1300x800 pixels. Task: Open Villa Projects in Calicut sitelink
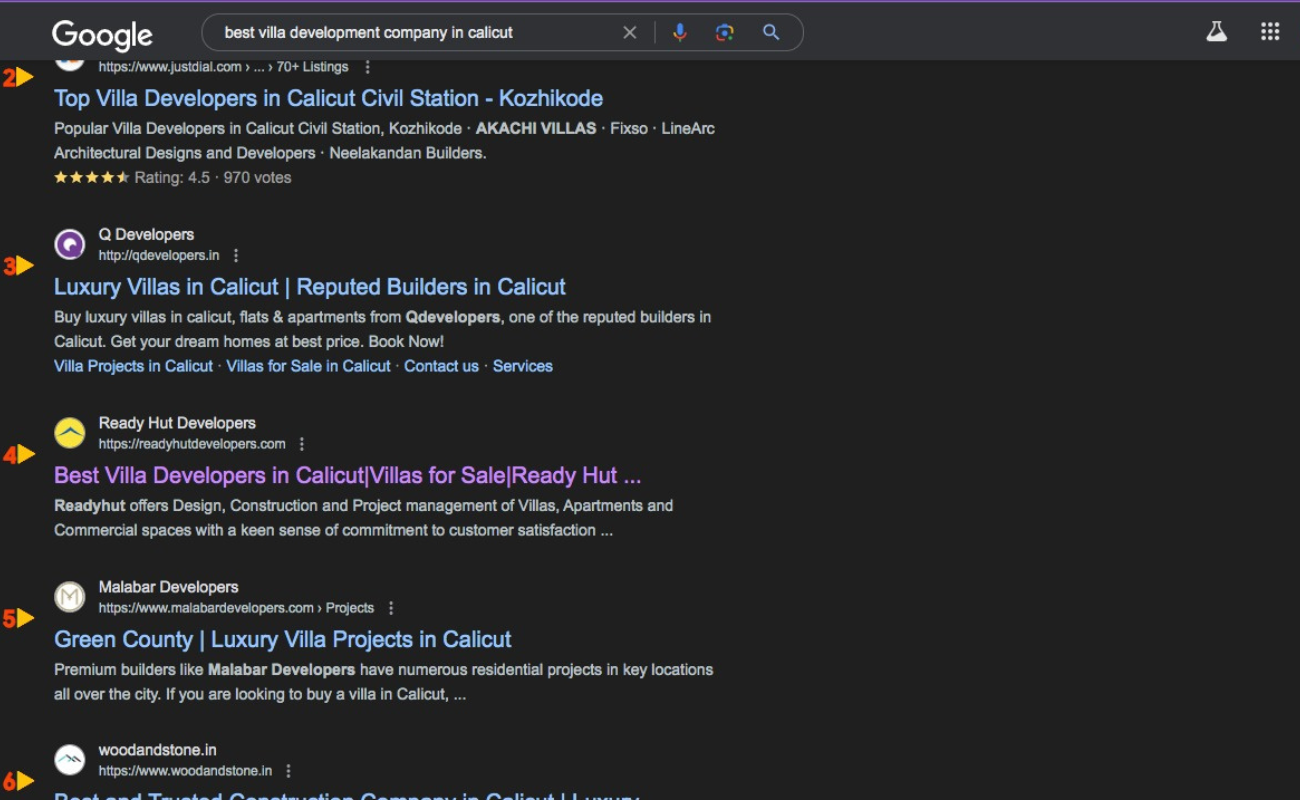pos(133,366)
